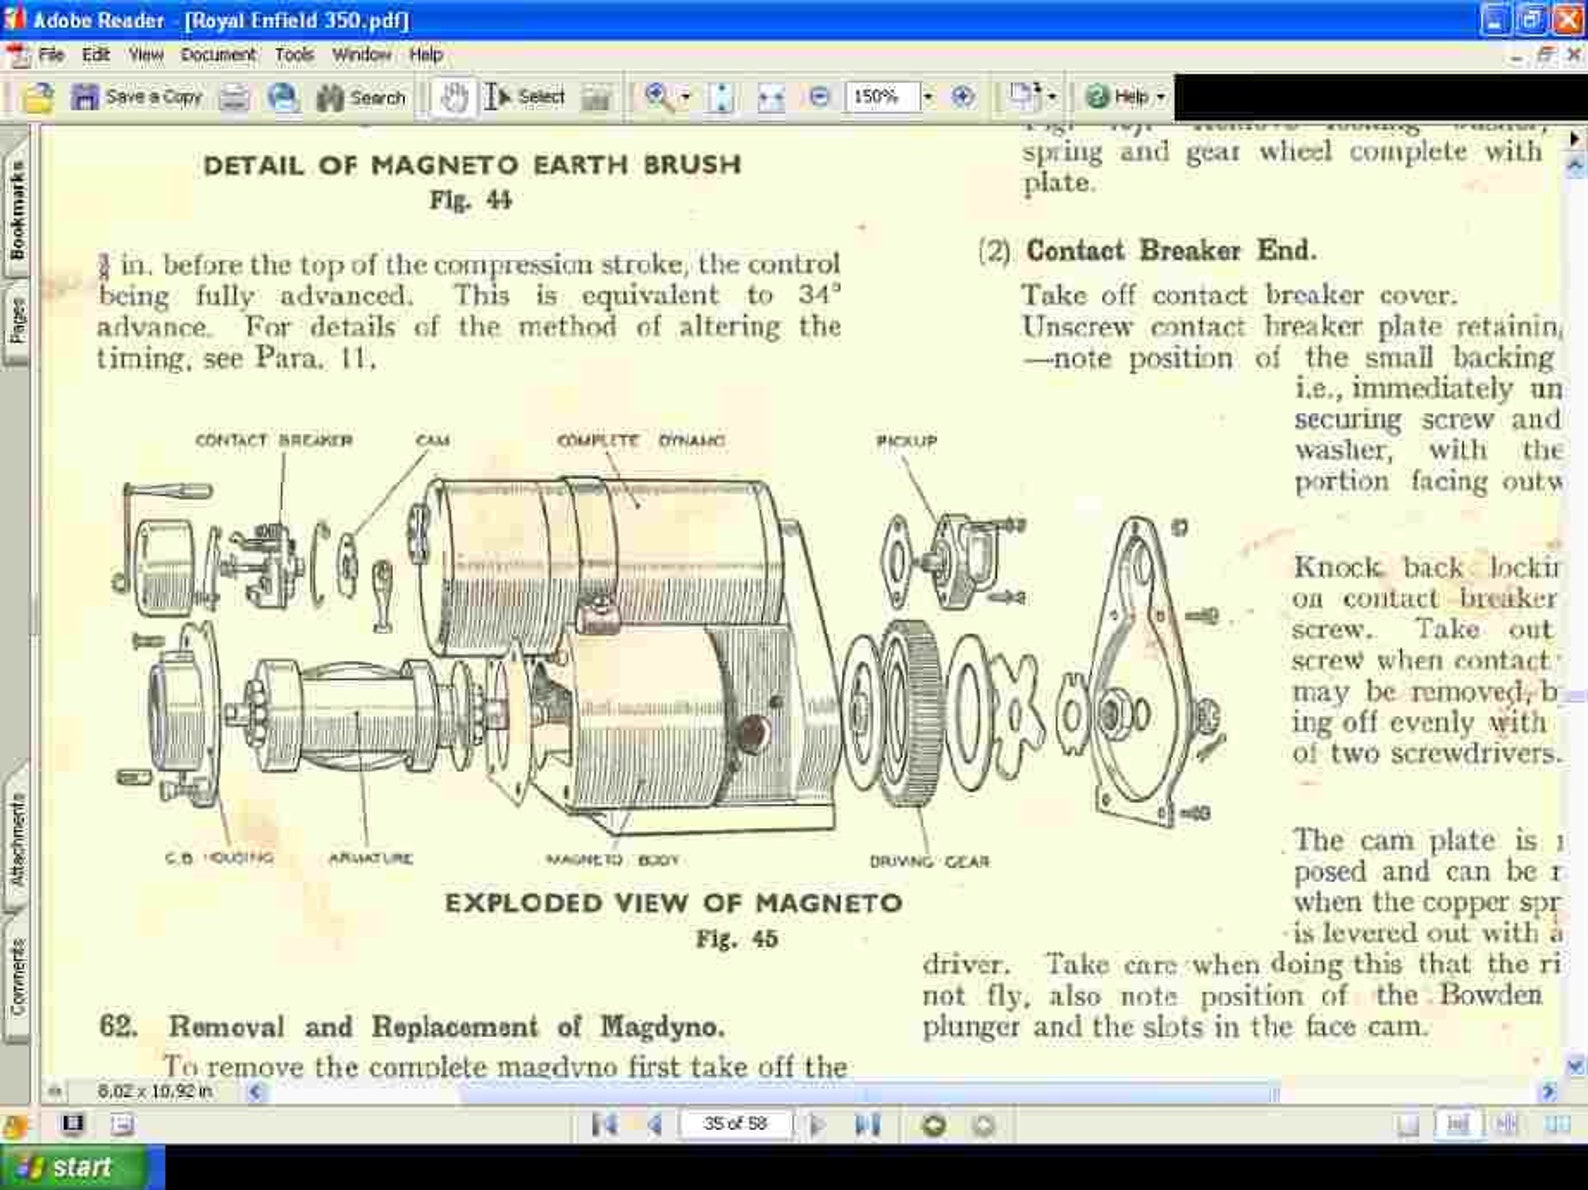
Task: Select Single Page layout icon
Action: 1408,1126
